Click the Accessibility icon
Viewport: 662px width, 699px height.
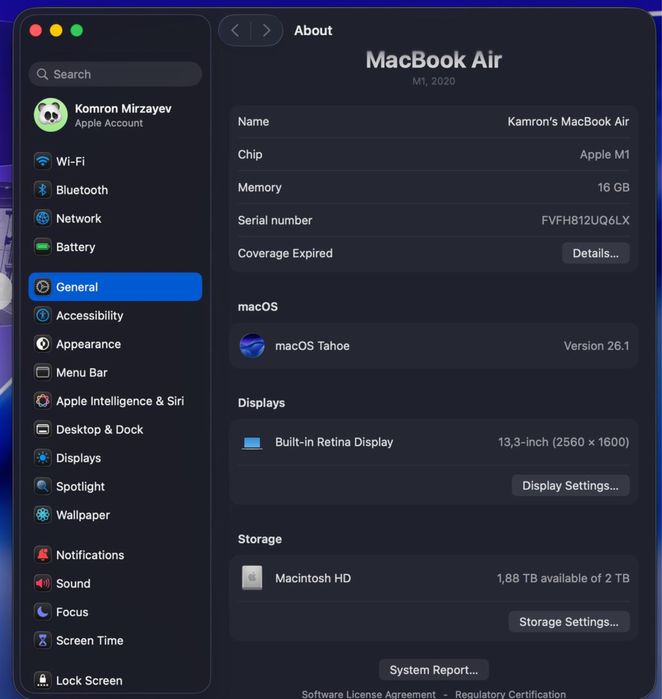[x=43, y=315]
